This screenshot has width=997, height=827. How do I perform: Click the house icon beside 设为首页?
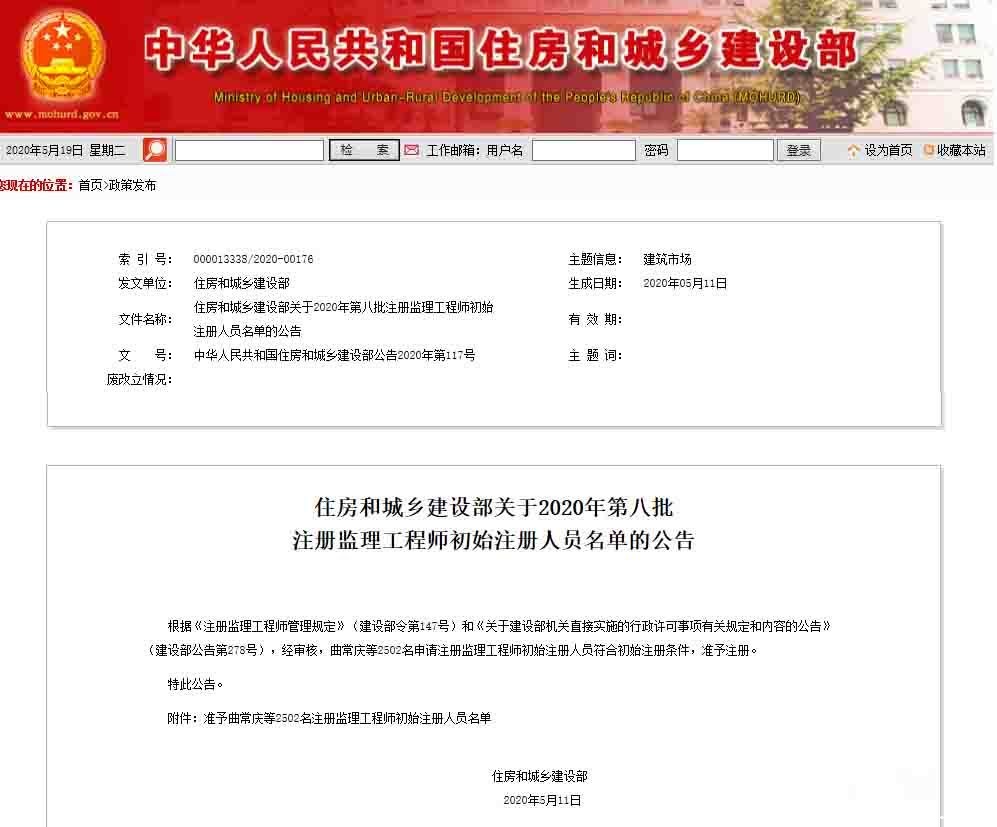[853, 151]
